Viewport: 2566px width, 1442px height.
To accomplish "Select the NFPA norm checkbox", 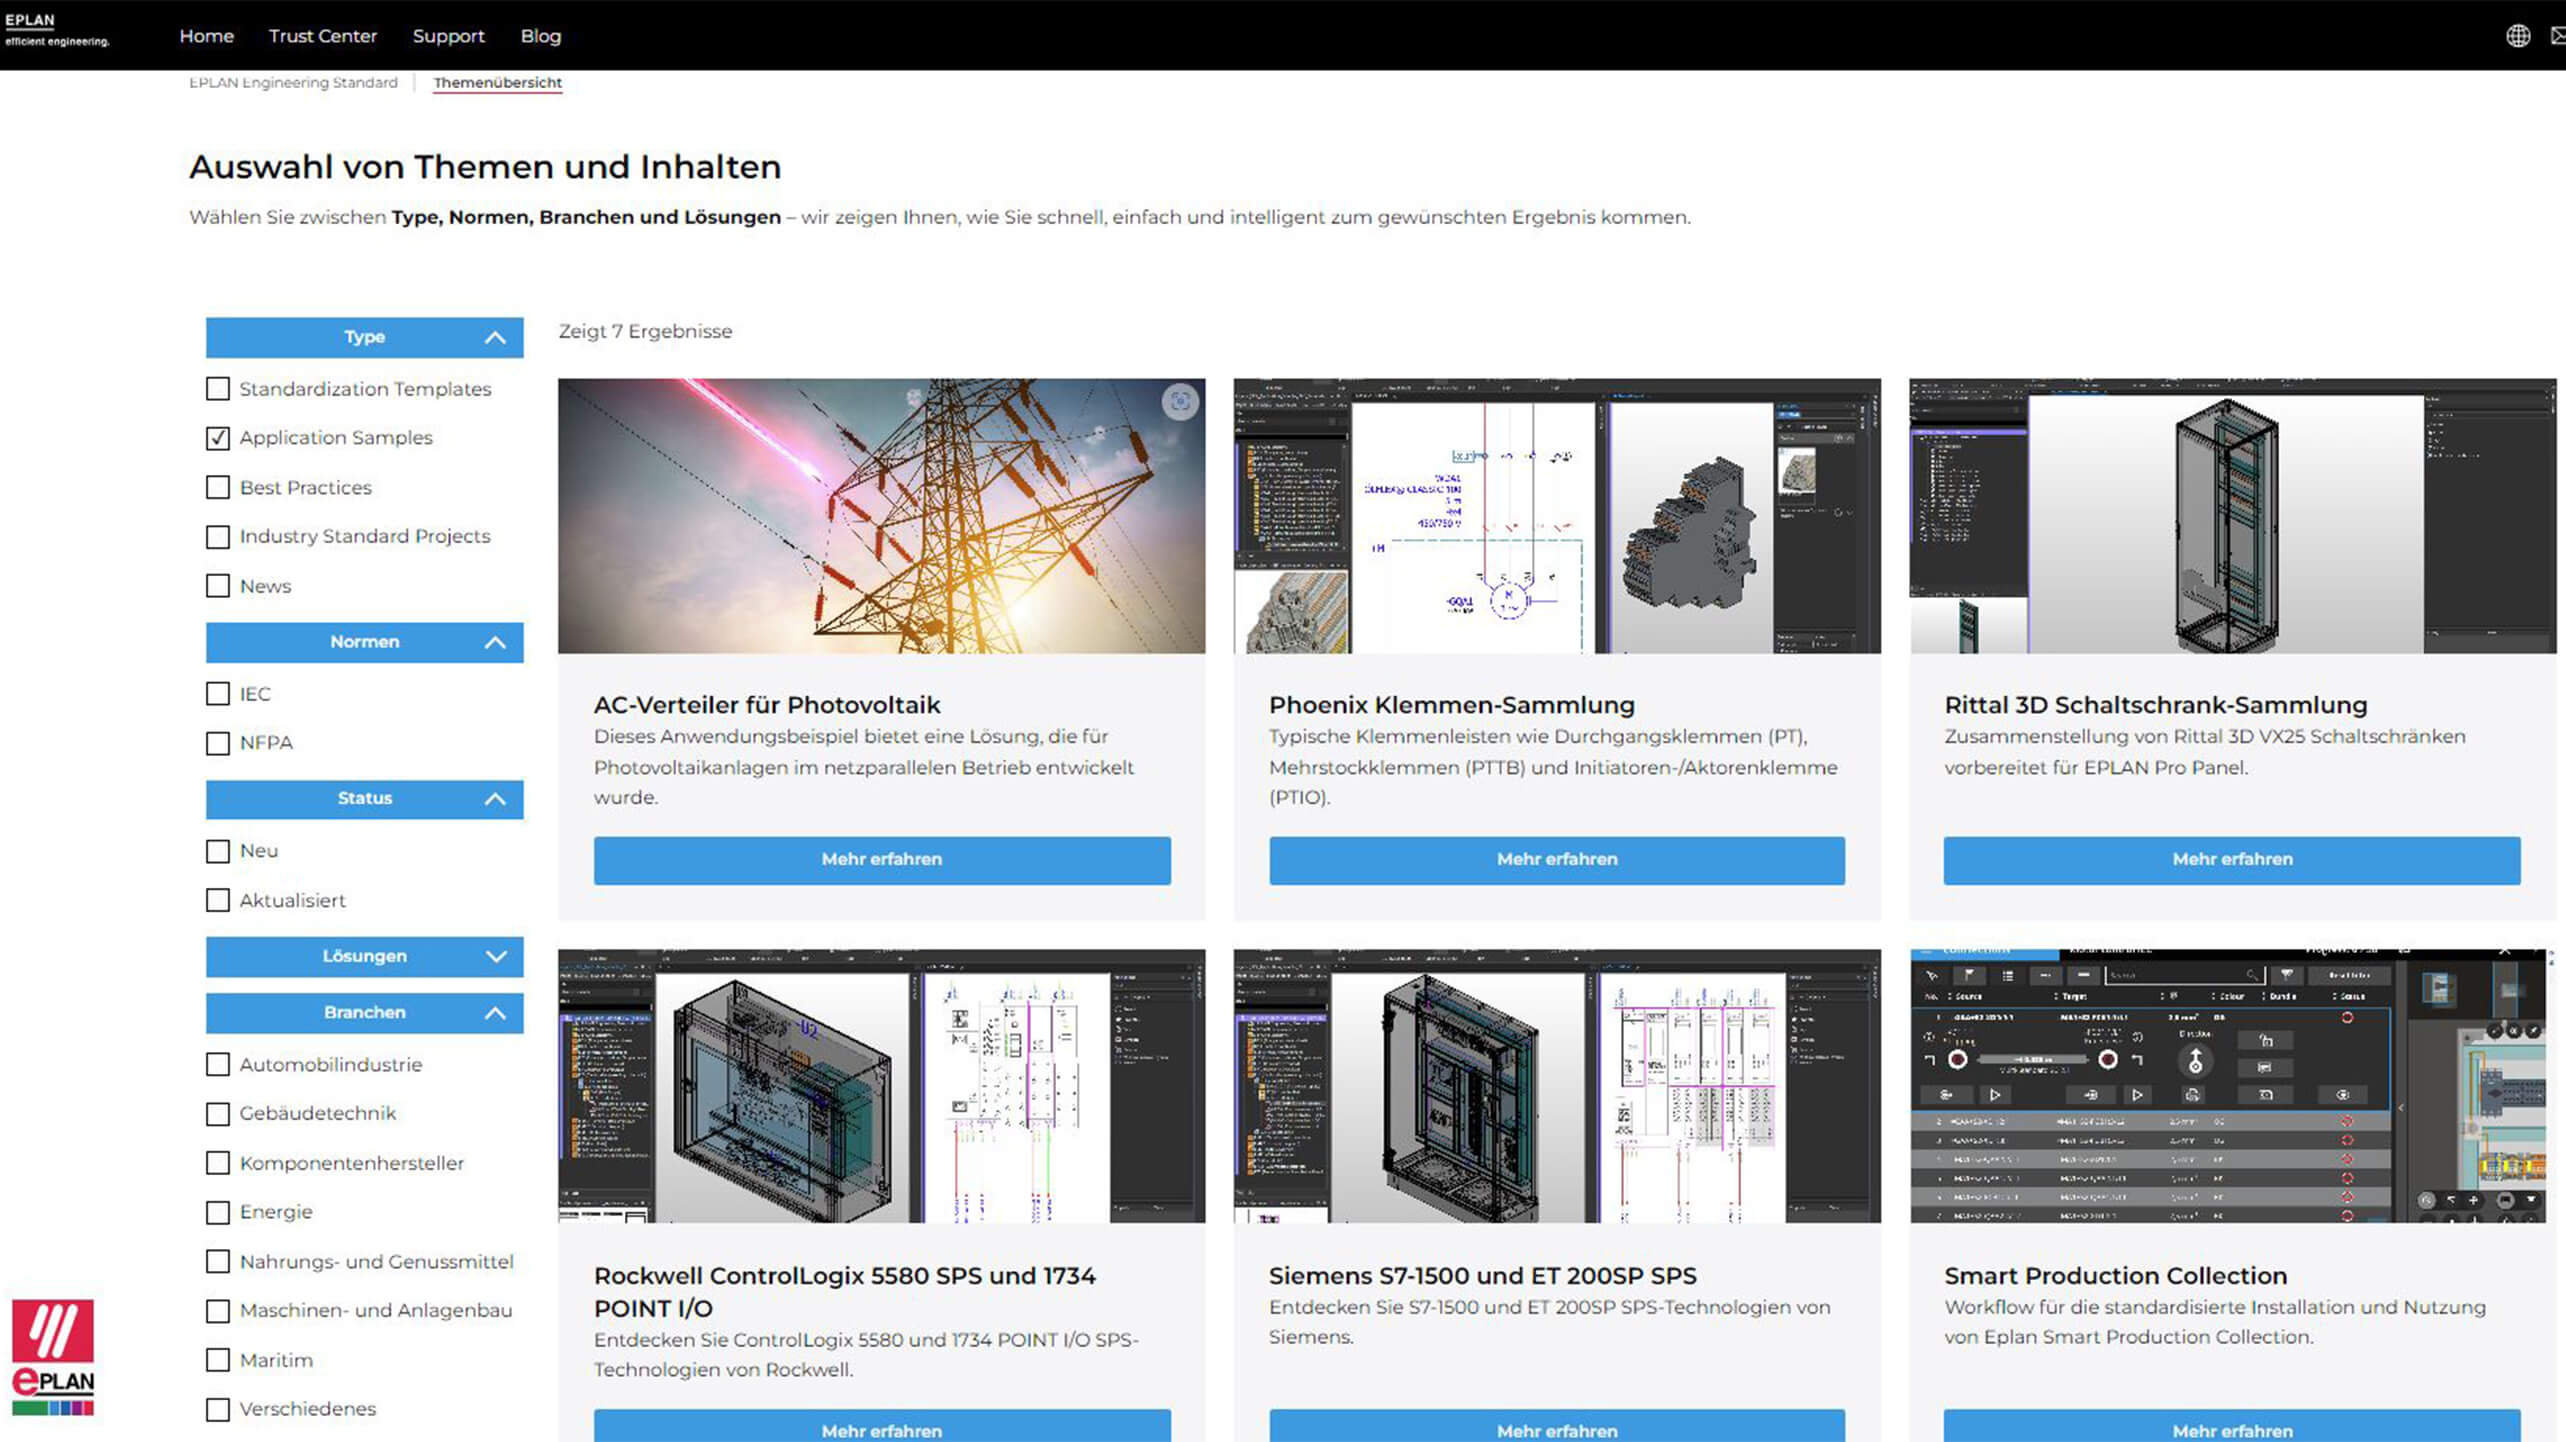I will [x=218, y=743].
